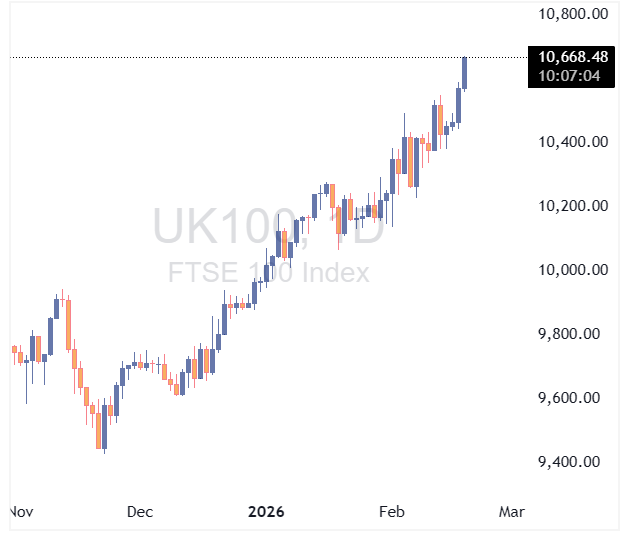629x544 pixels.
Task: Select the Nov label on time axis
Action: point(20,512)
